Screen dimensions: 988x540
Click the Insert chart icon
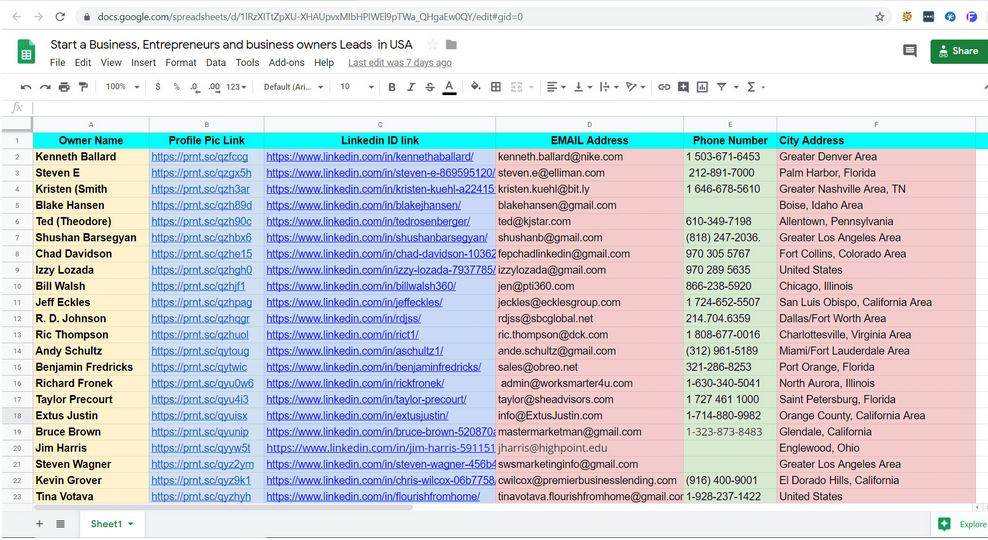703,87
